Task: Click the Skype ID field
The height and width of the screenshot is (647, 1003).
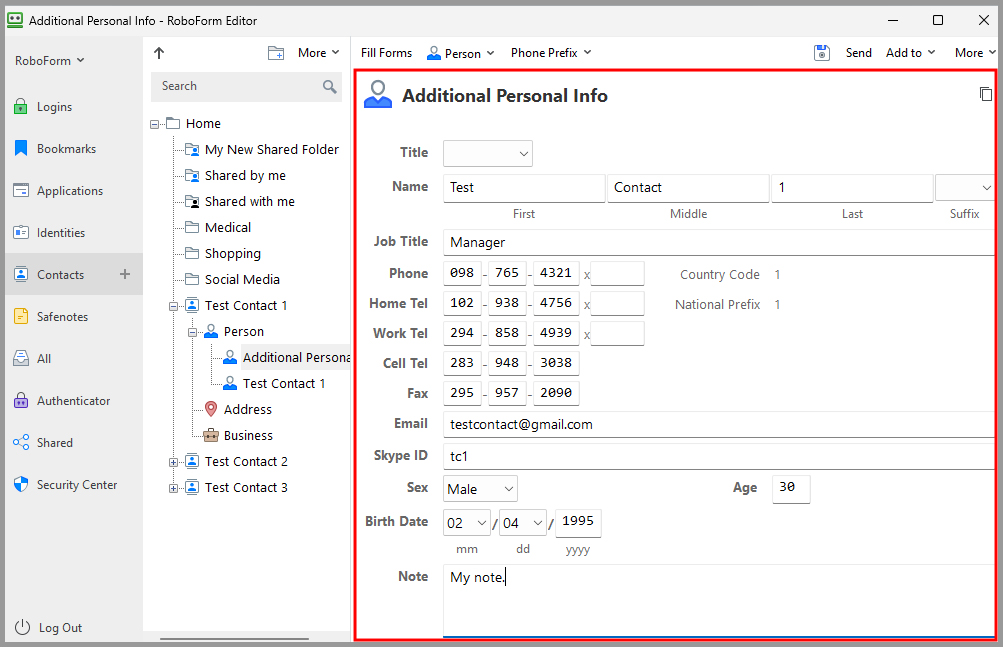Action: coord(718,456)
